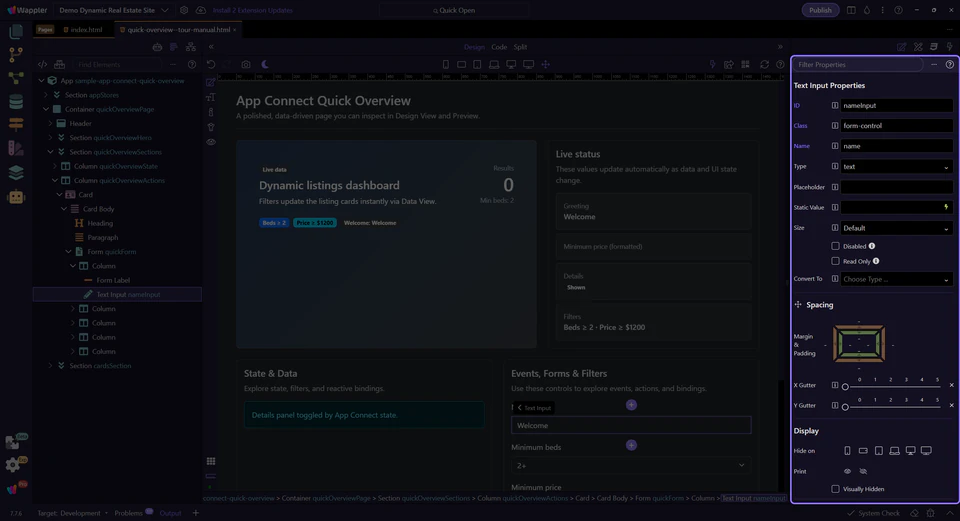Open project settings gear beside project name
The image size is (960, 521).
(184, 10)
